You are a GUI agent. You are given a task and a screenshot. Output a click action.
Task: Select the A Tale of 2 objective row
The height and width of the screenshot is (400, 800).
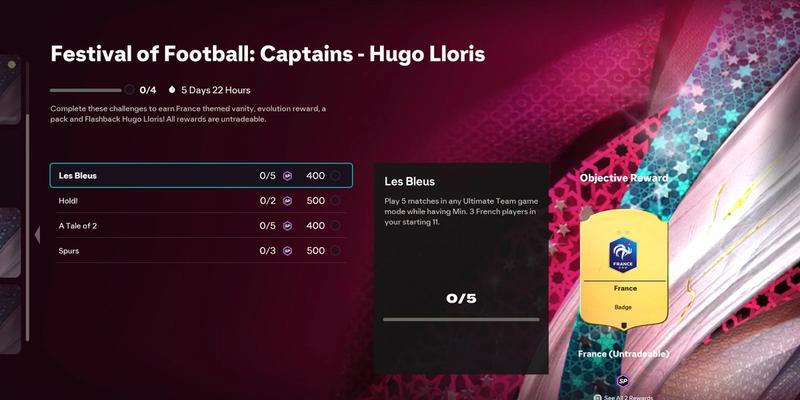coord(201,226)
